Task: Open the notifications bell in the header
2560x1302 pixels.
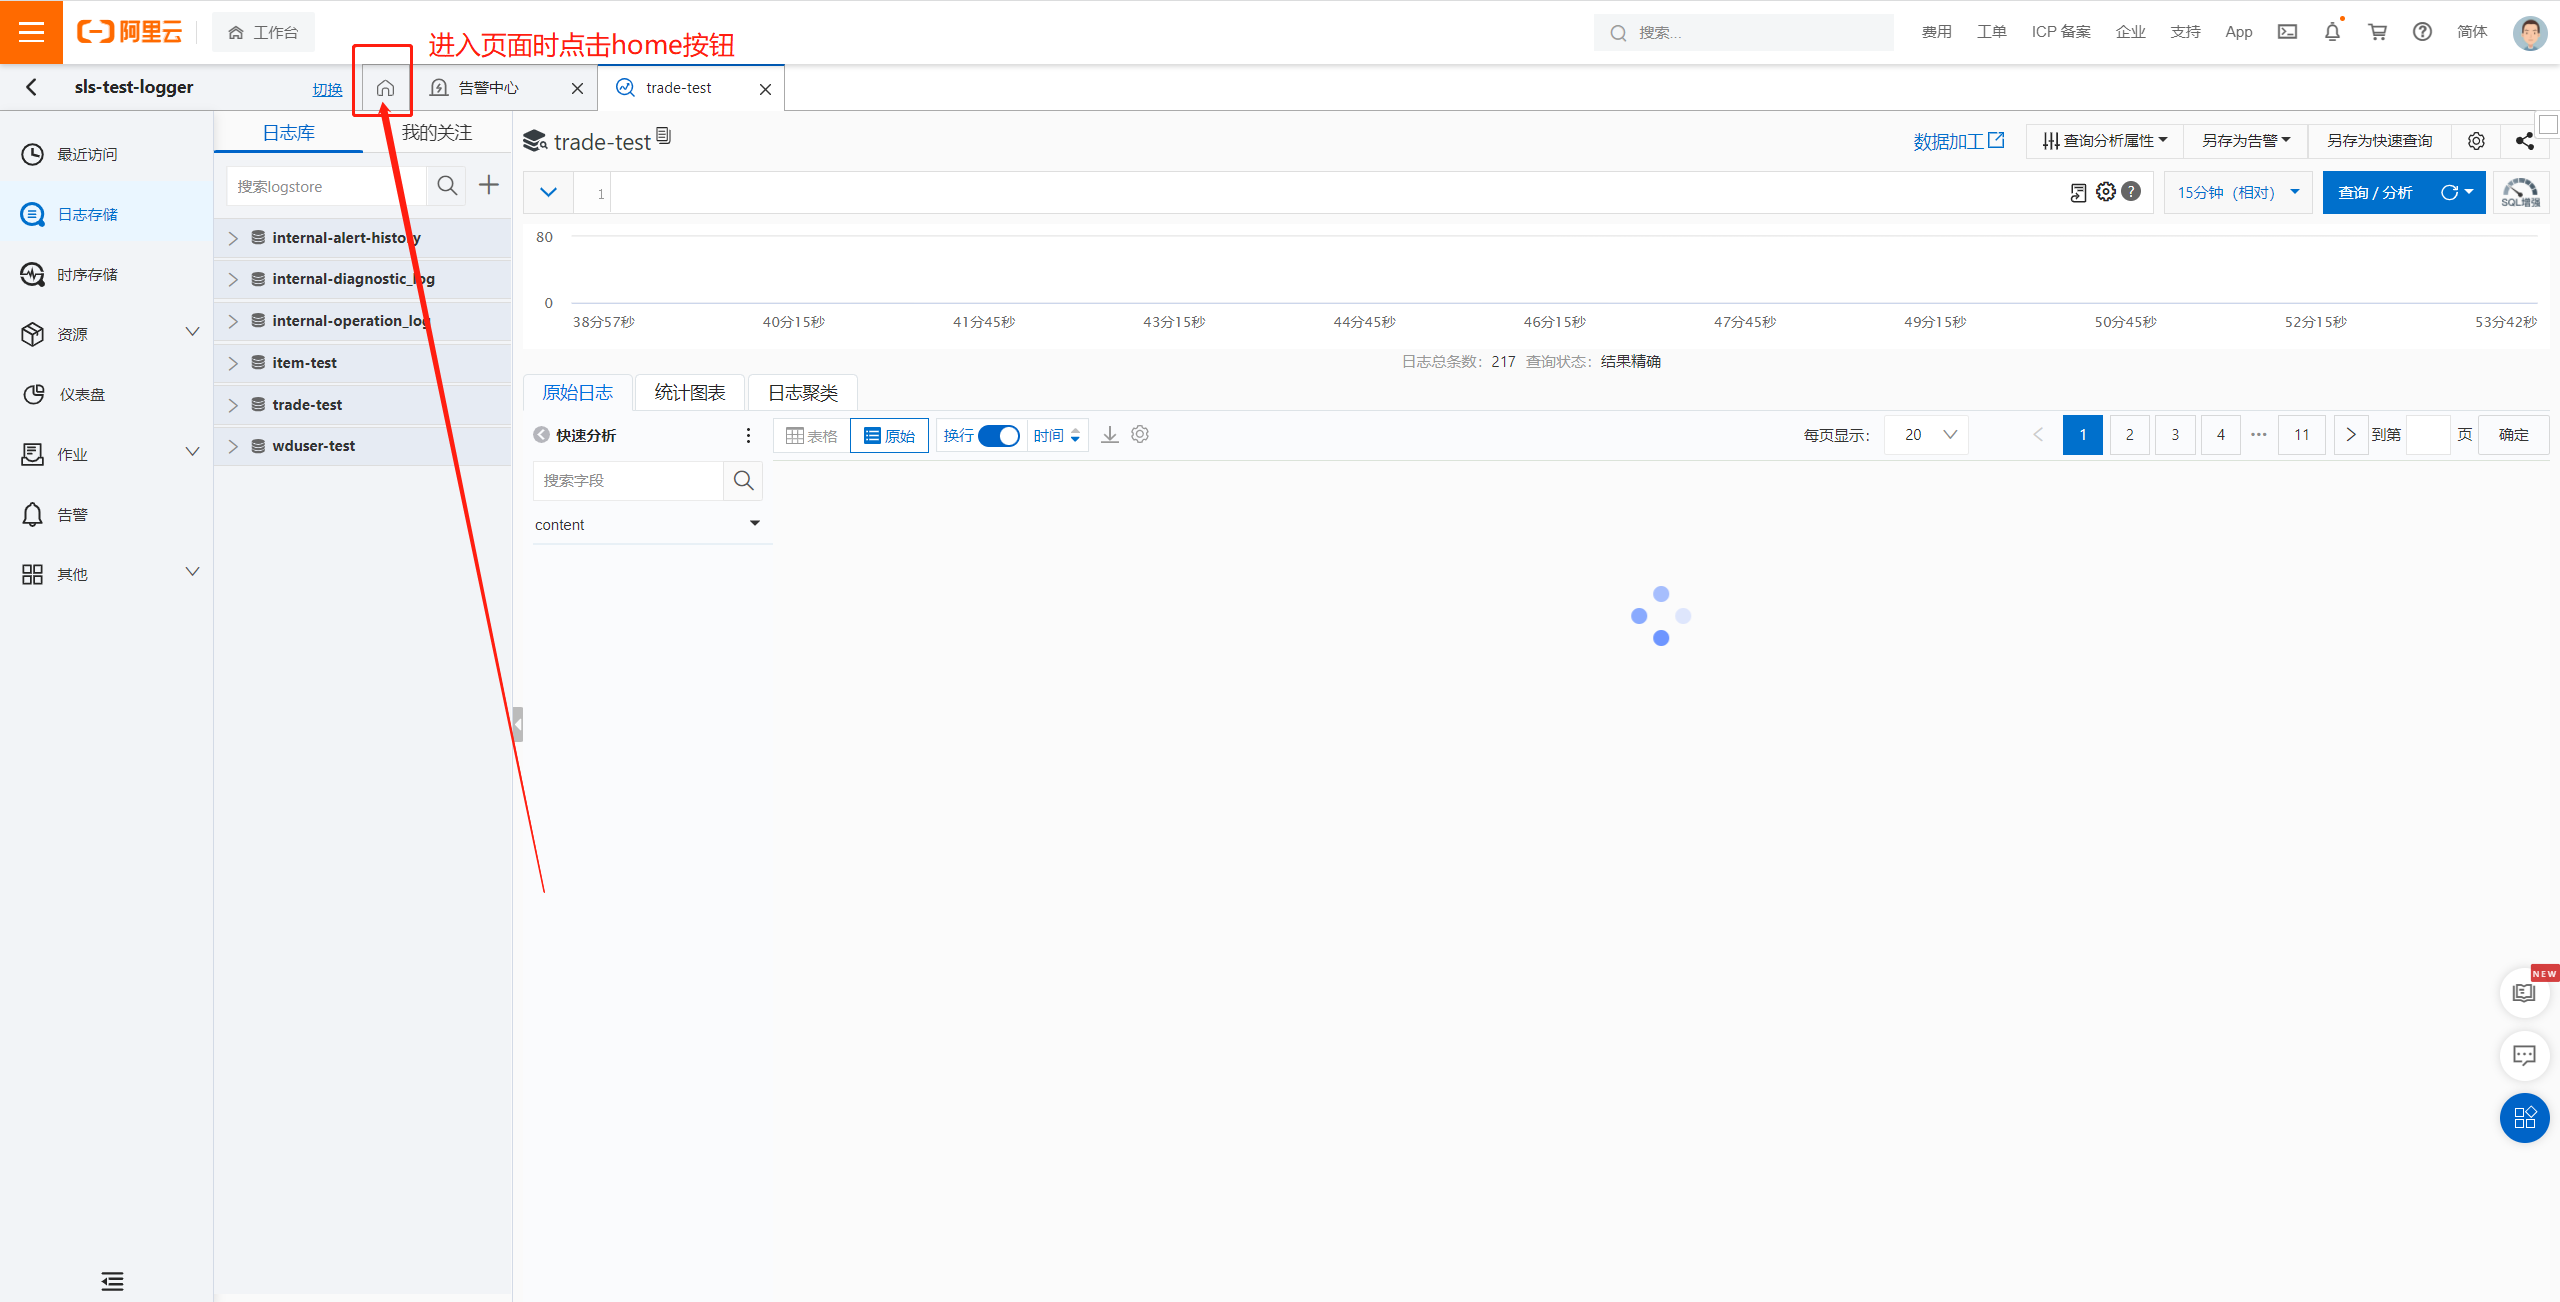Action: point(2332,32)
